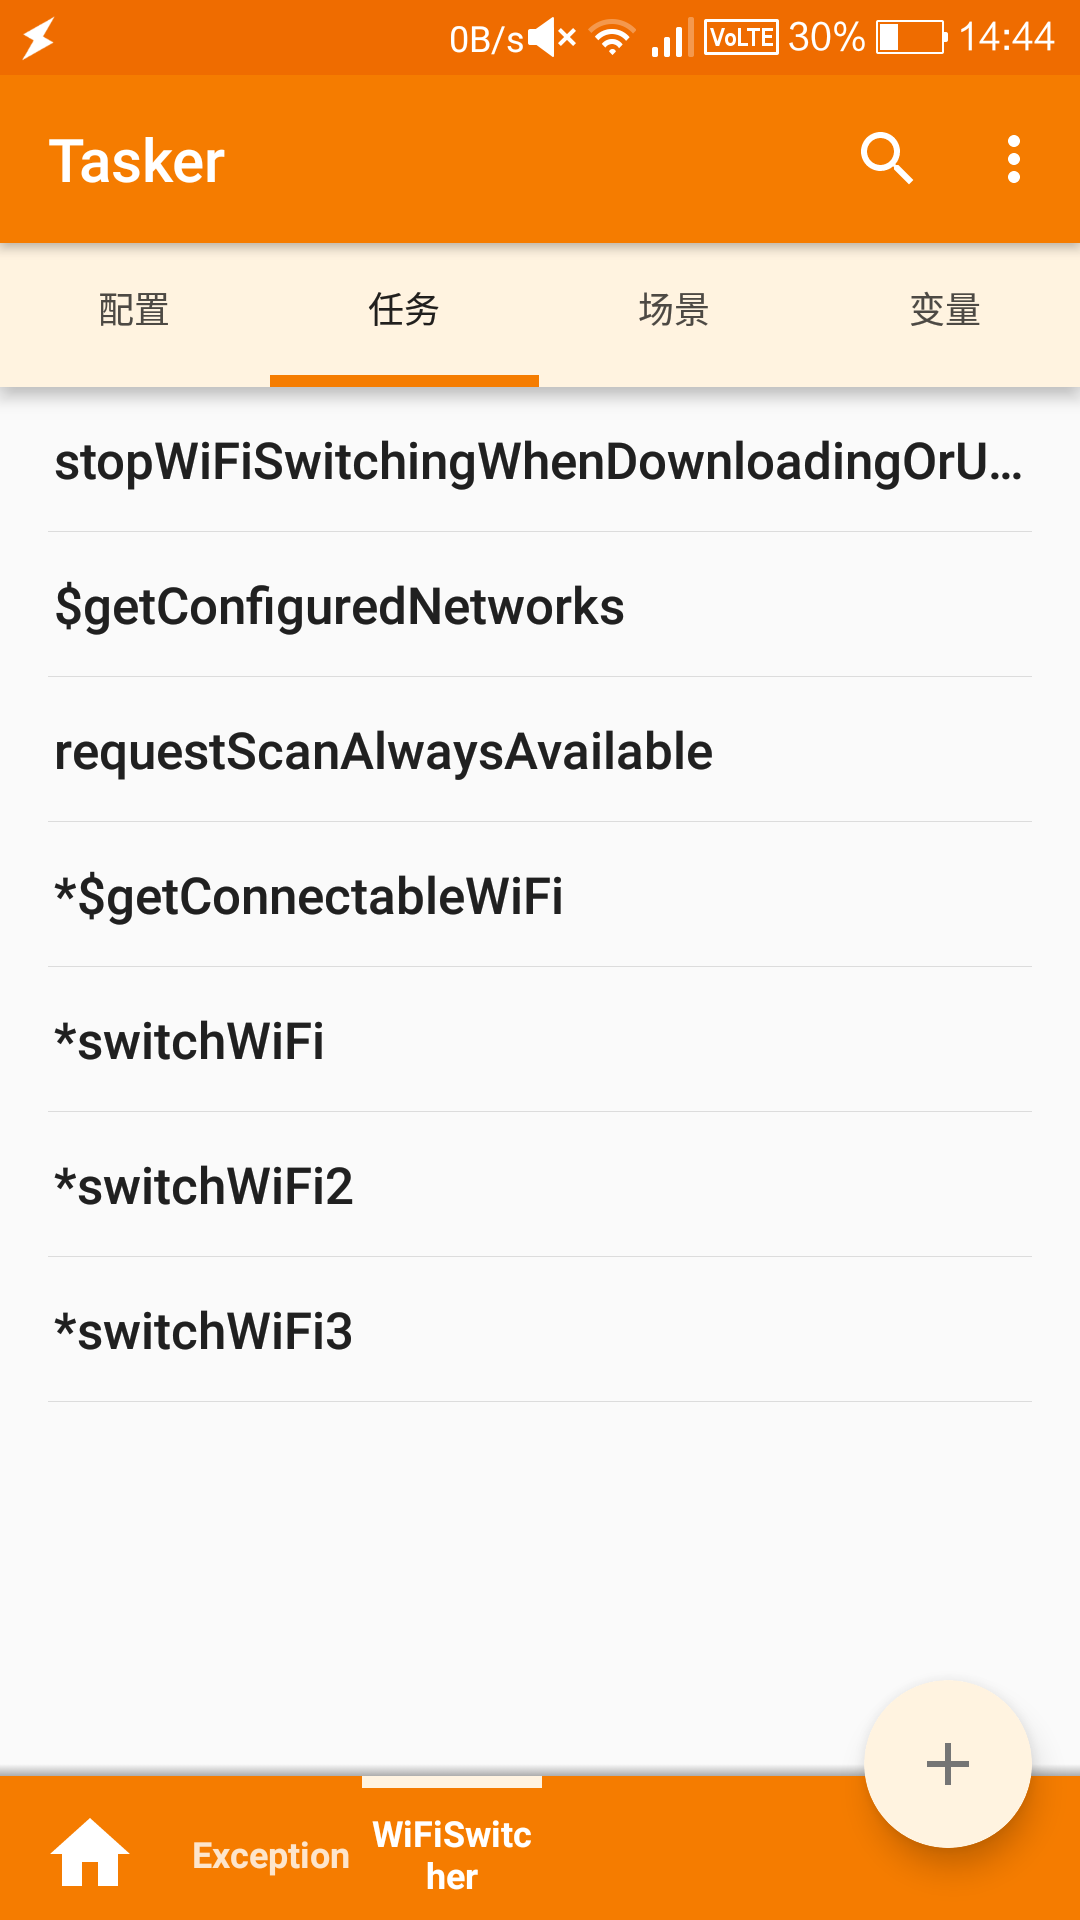Open the search magnifier icon
This screenshot has height=1920, width=1080.
(x=886, y=159)
